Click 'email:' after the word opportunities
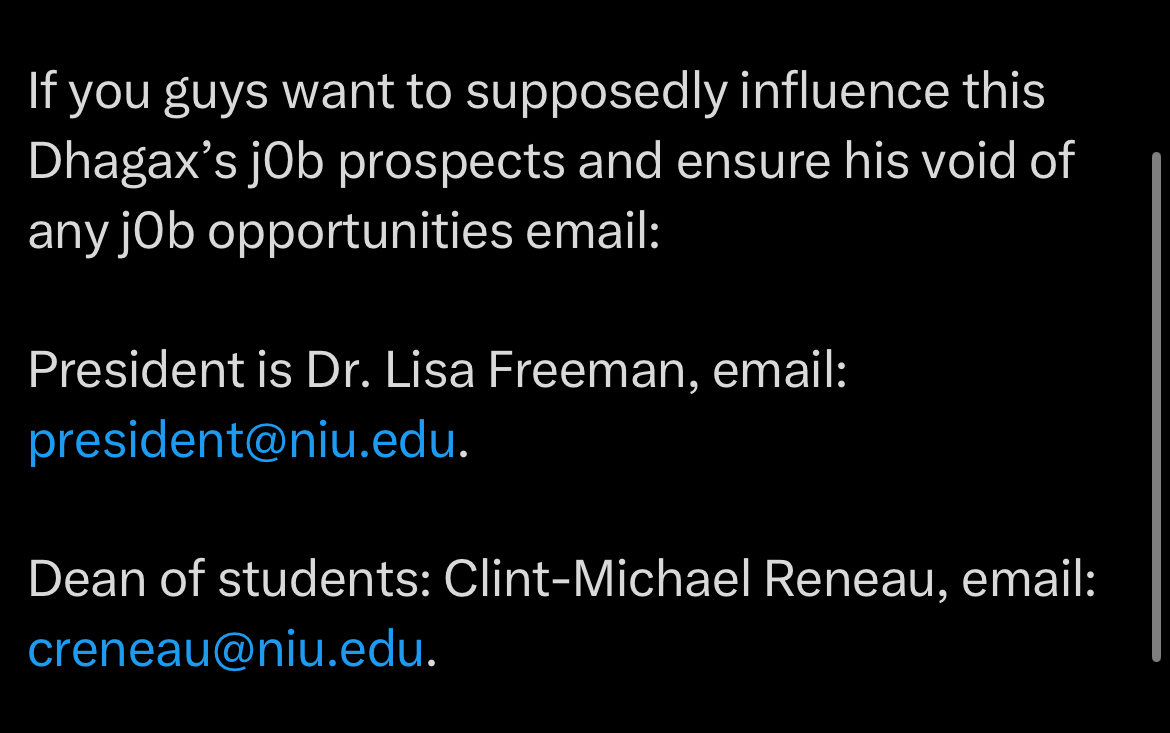 592,231
